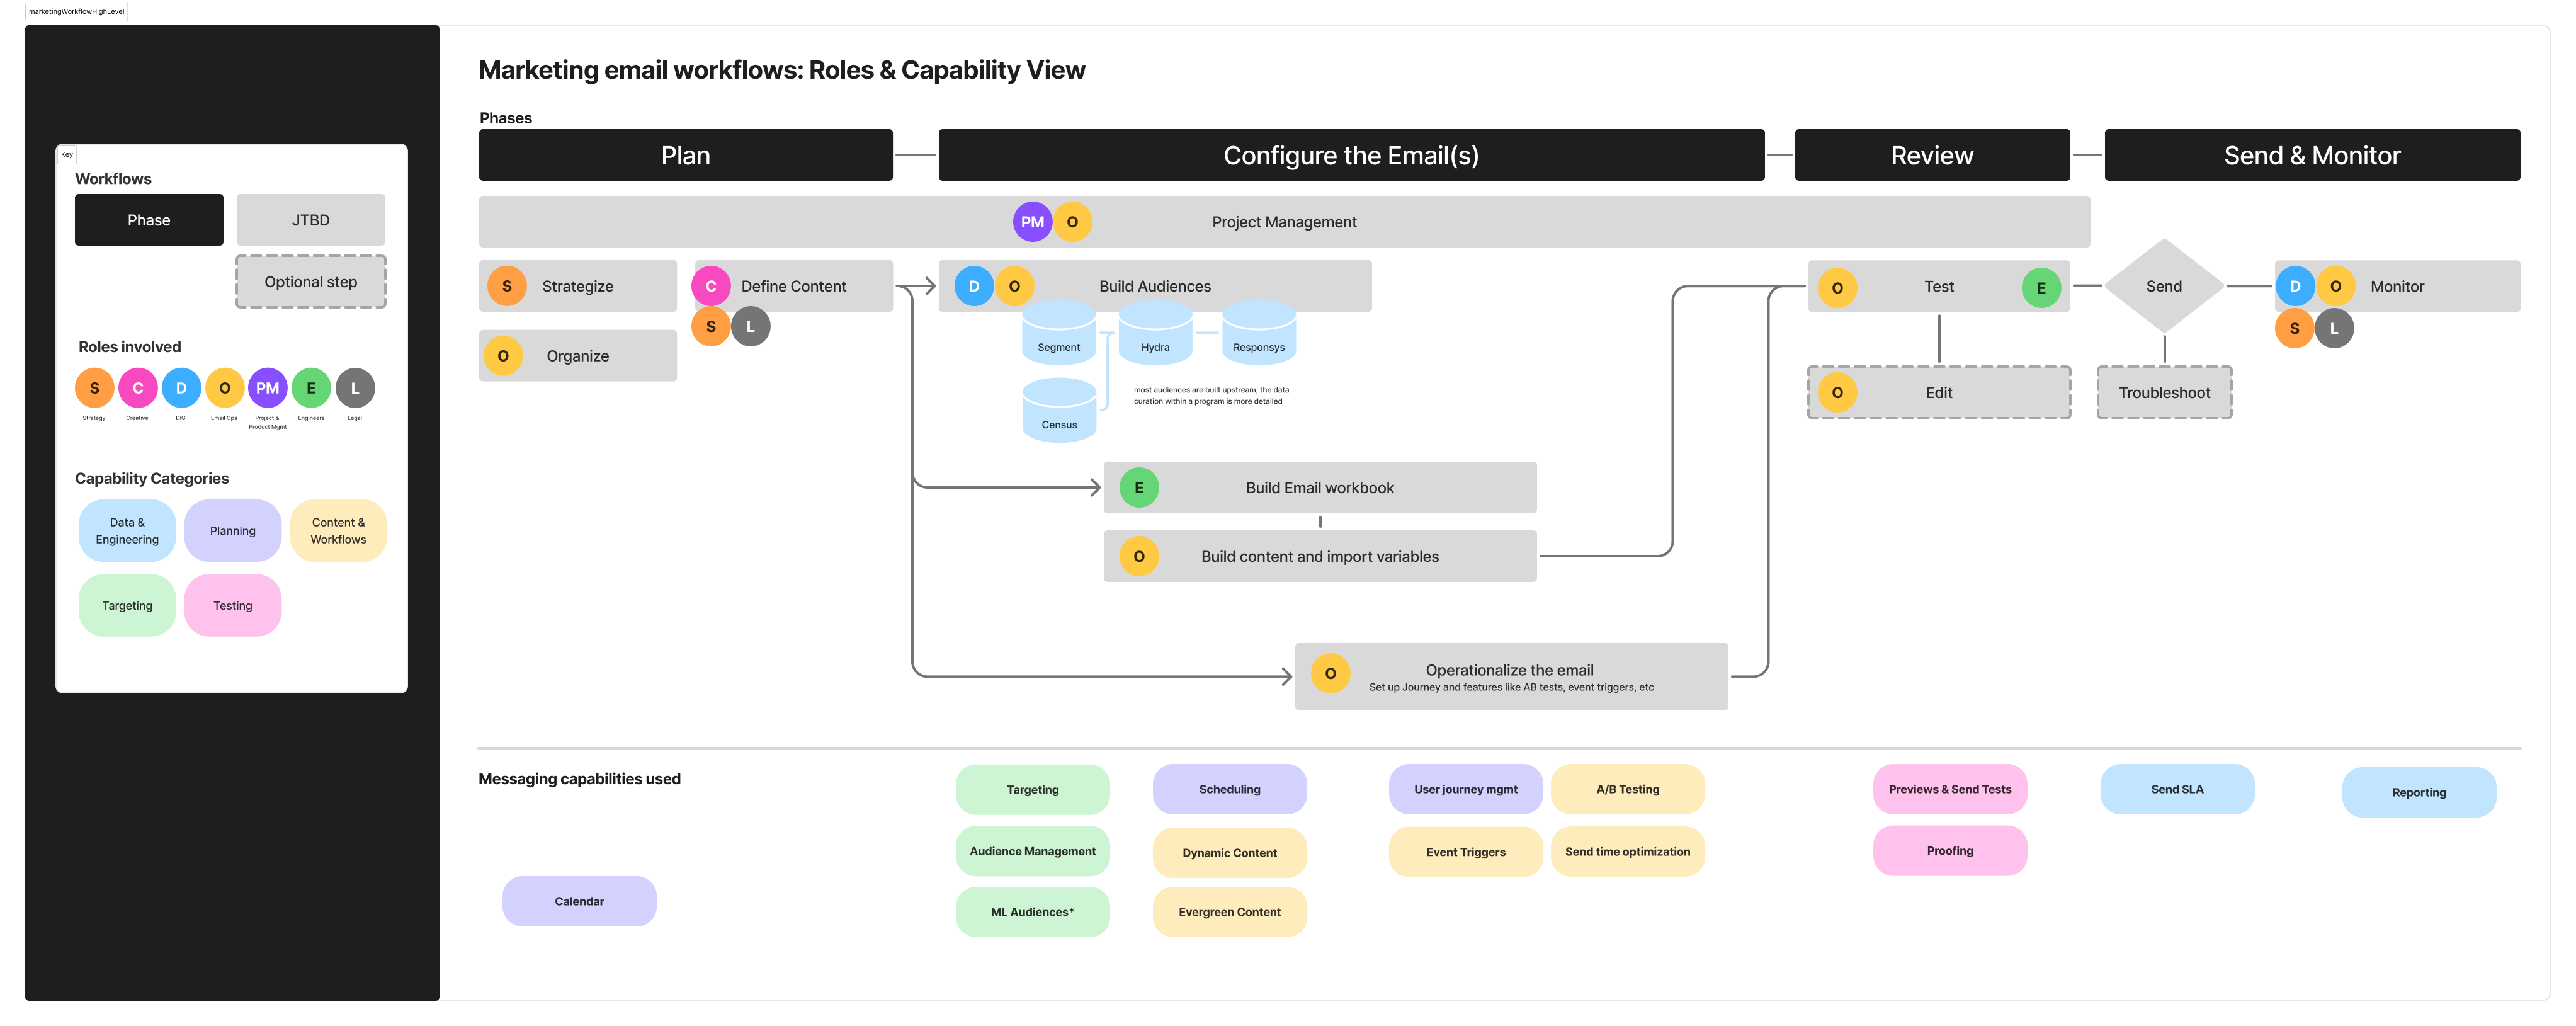Viewport: 2576px width, 1026px height.
Task: Click the Census database icon under Build Audiences
Action: [x=1058, y=409]
